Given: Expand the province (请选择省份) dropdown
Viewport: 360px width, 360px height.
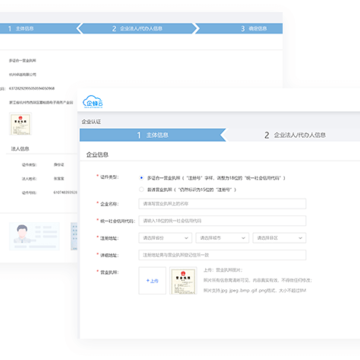Looking at the screenshot, I should pyautogui.click(x=165, y=238).
